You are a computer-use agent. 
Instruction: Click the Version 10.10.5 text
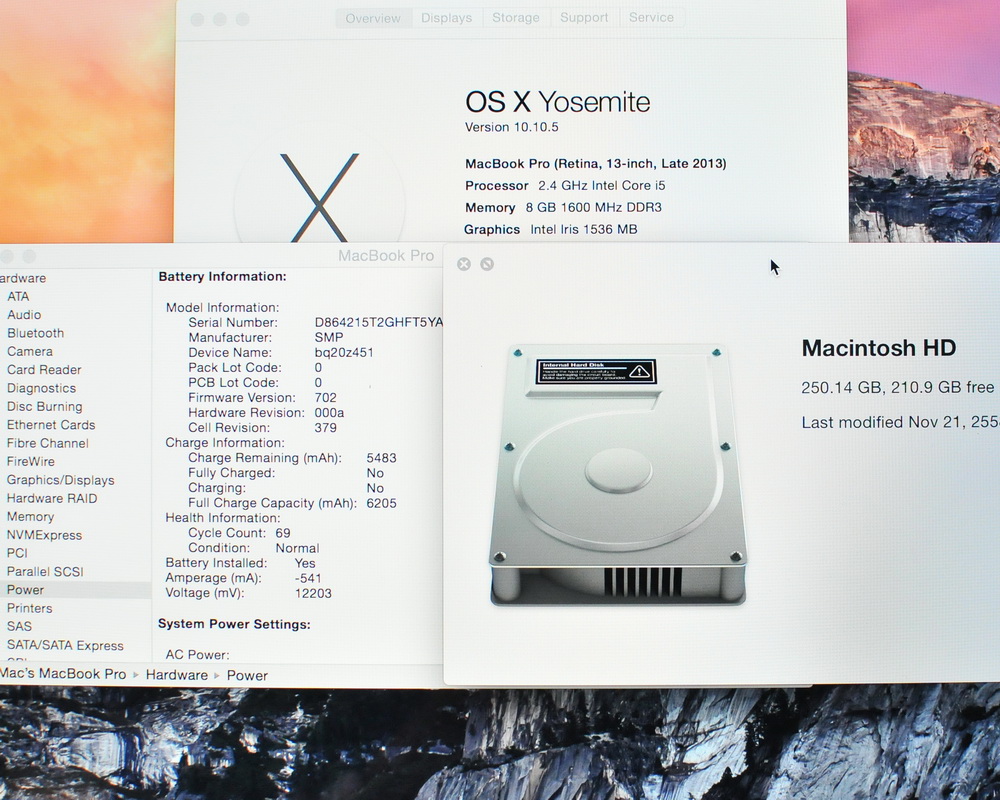[x=511, y=127]
